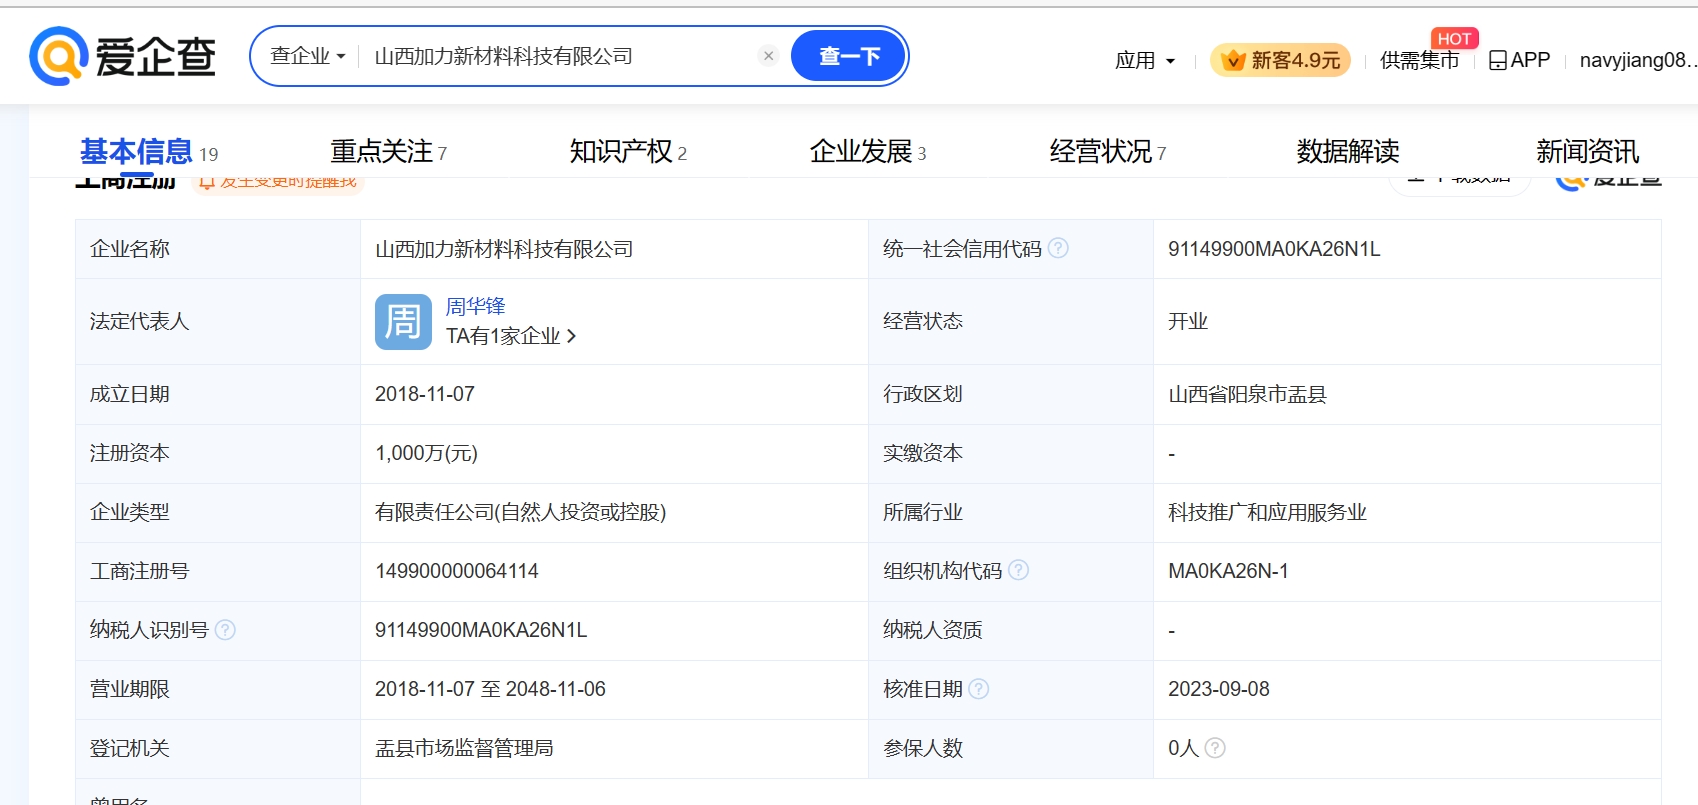The height and width of the screenshot is (805, 1698).
Task: Open the APP download link
Action: (x=1519, y=60)
